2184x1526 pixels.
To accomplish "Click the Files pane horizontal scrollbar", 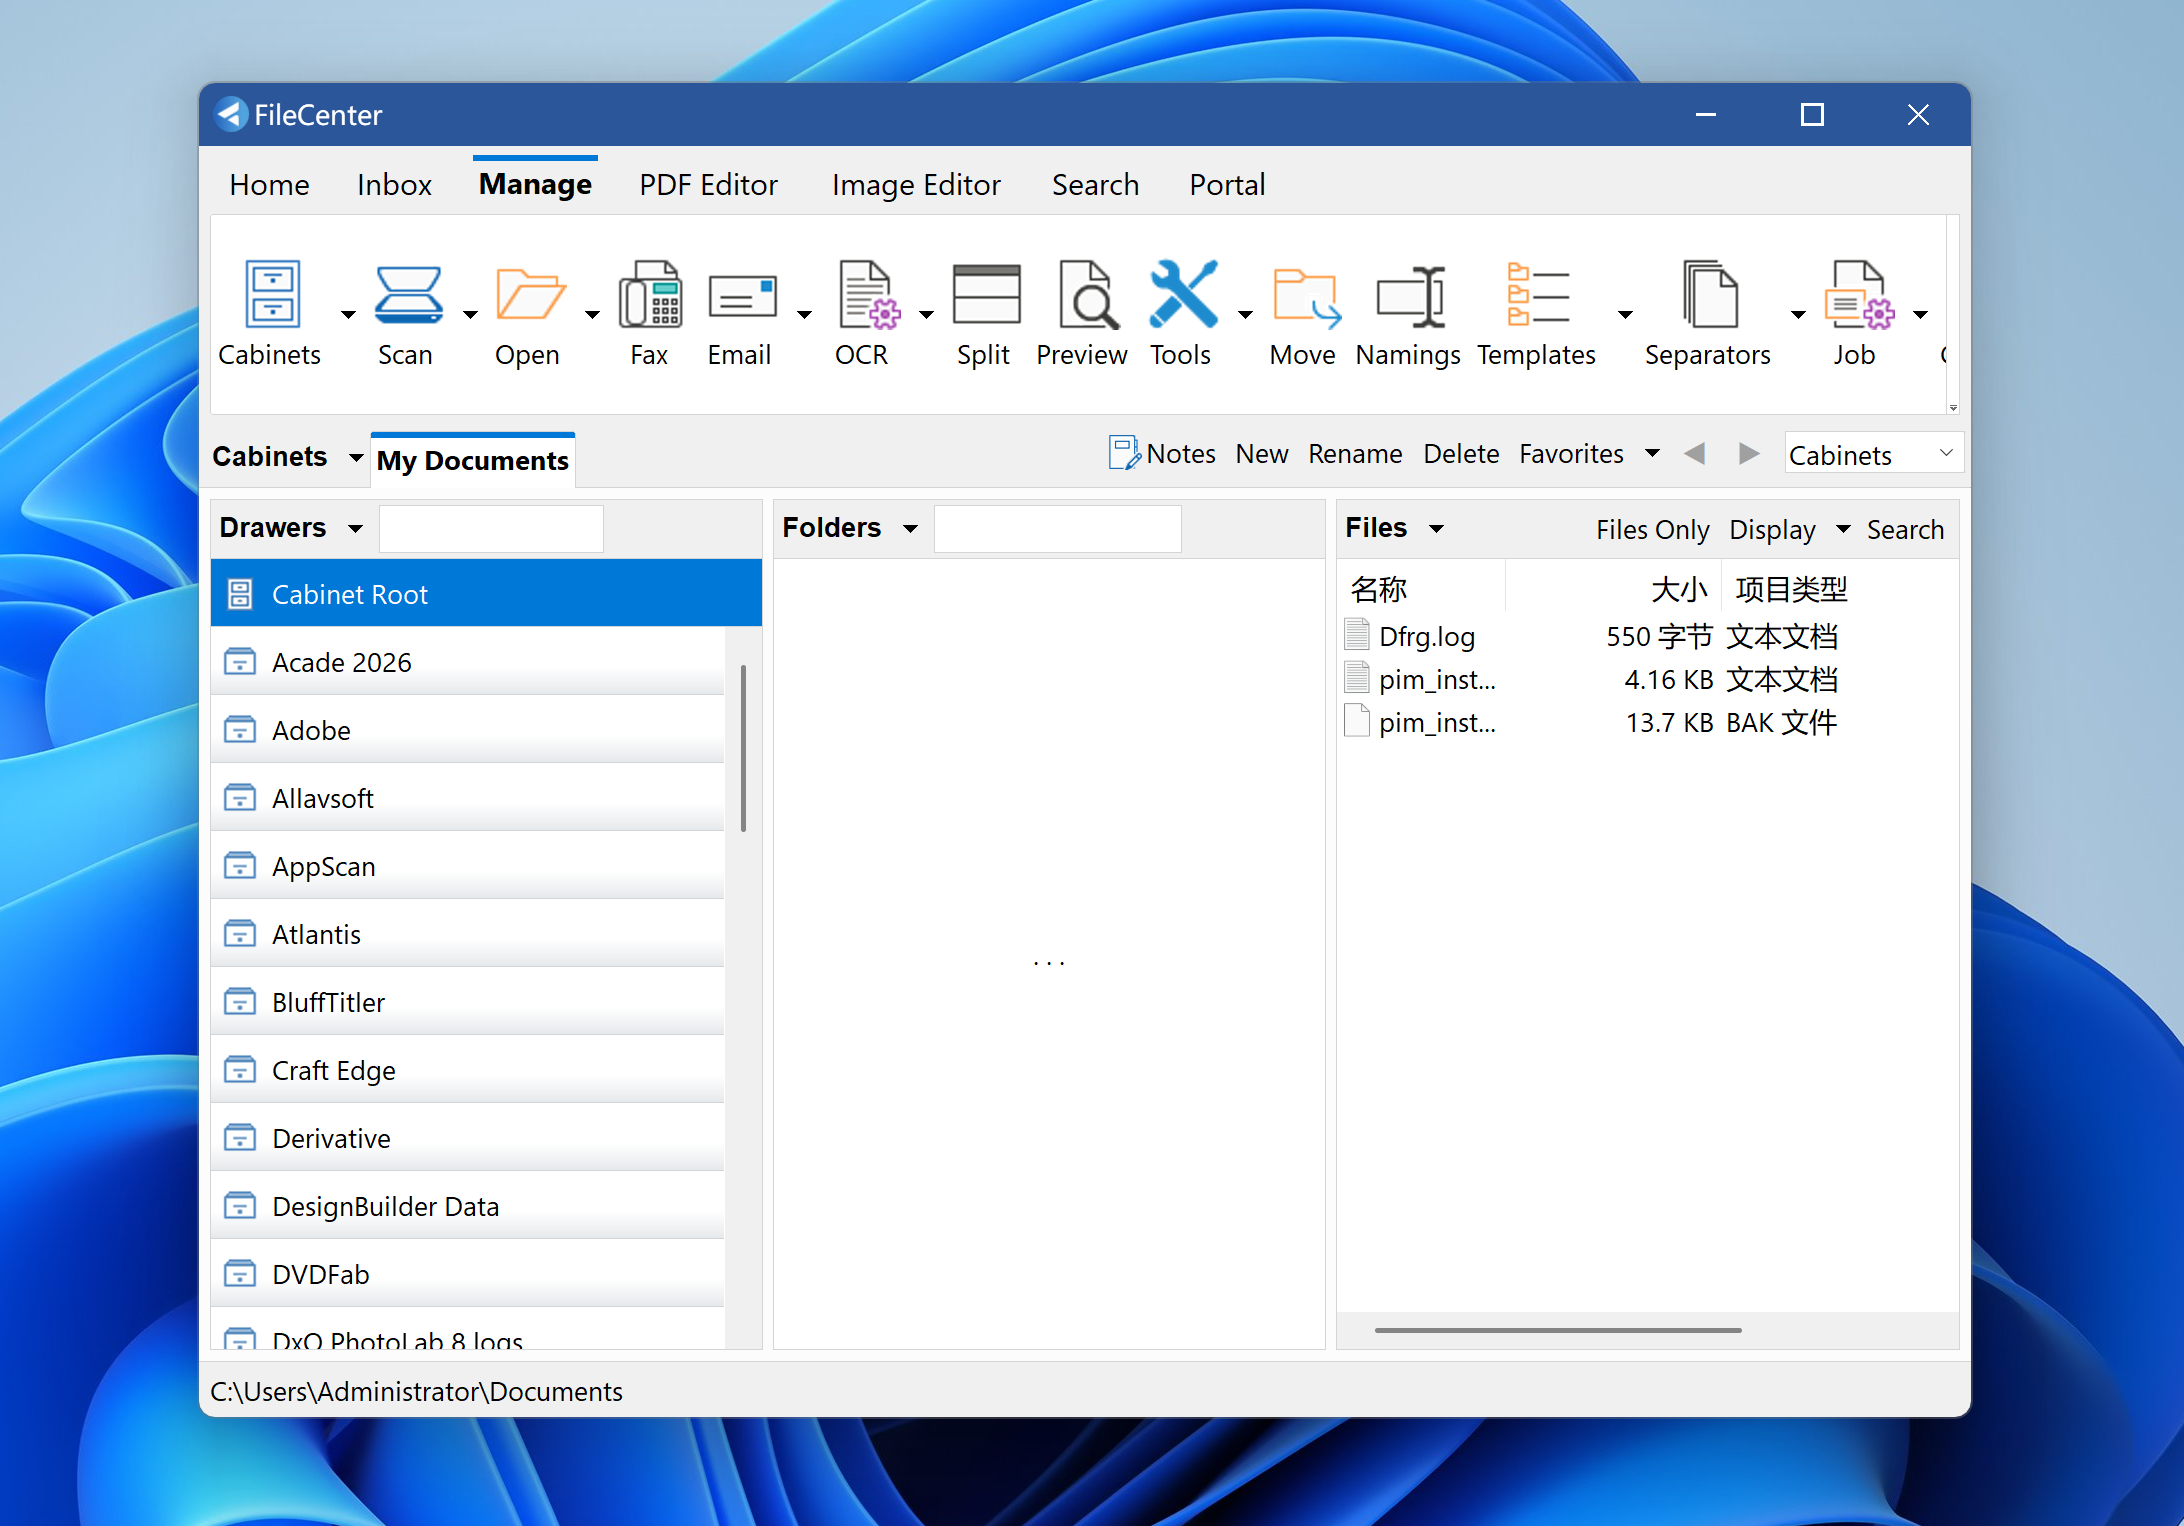I will (x=1558, y=1330).
